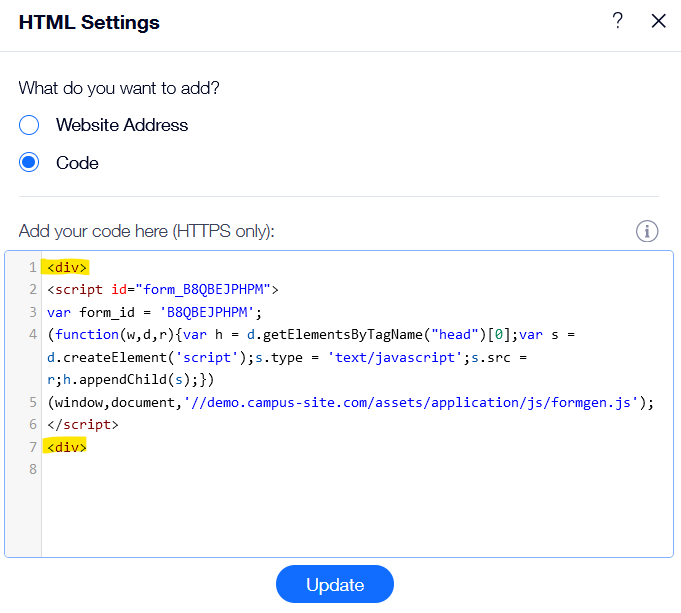Click line number 5 in the gutter

33,403
